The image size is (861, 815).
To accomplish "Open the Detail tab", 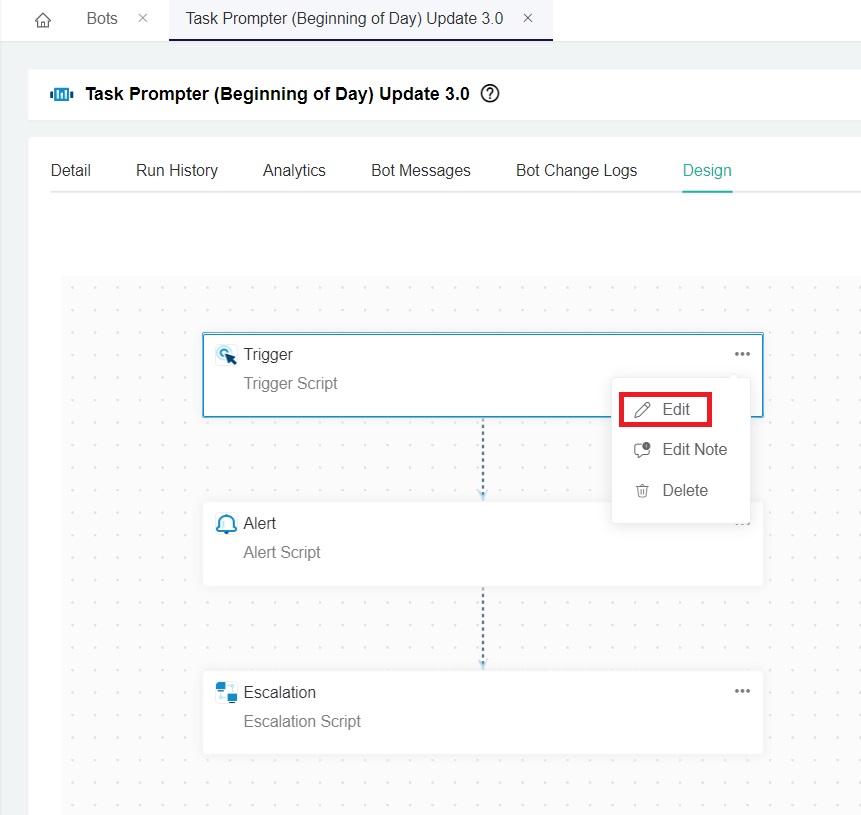I will coord(71,170).
